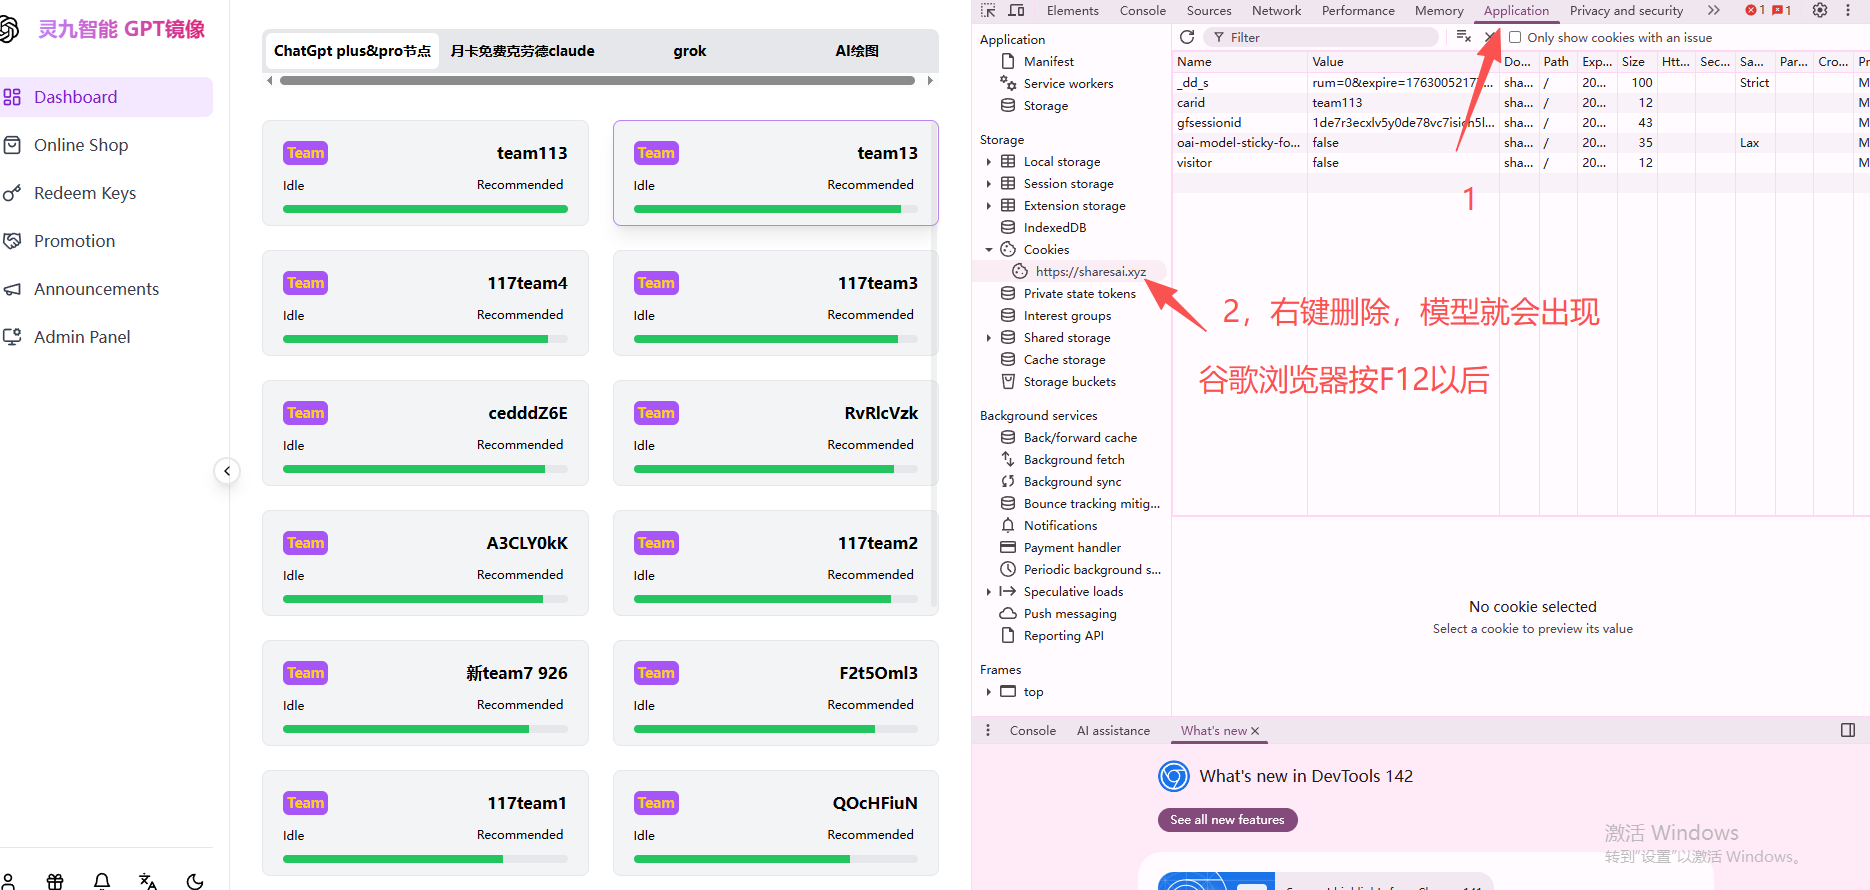Click the cookie Filter input field
The width and height of the screenshot is (1870, 890).
1320,37
